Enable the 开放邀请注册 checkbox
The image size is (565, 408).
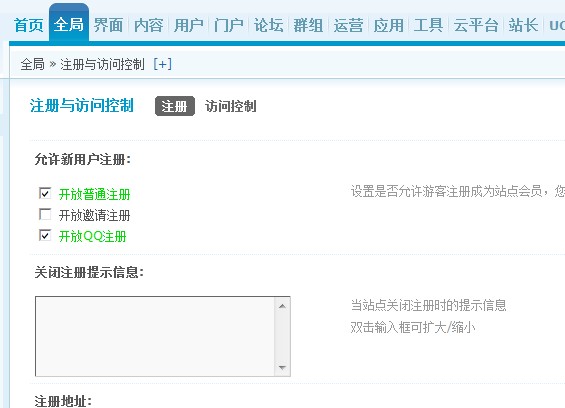(x=45, y=214)
